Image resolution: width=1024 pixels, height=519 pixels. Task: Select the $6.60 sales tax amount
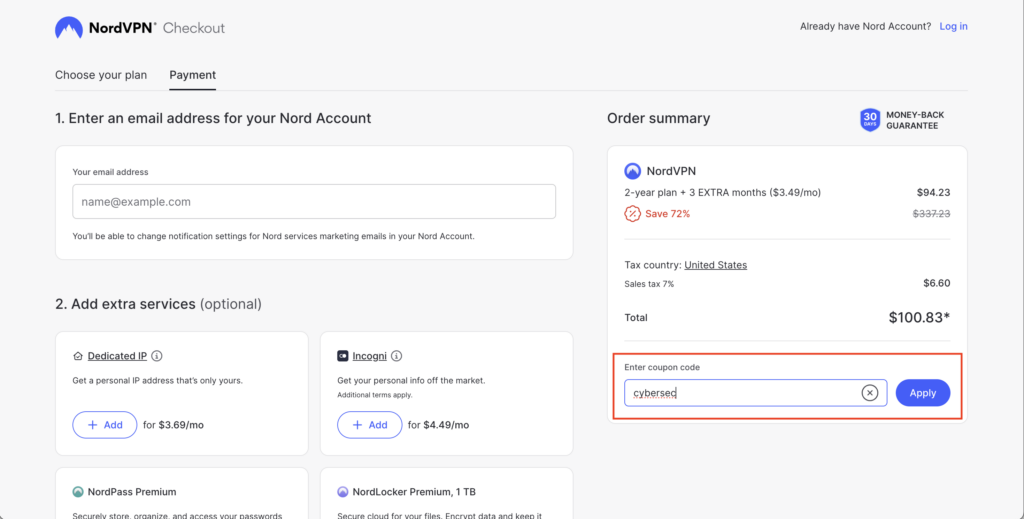coord(936,283)
